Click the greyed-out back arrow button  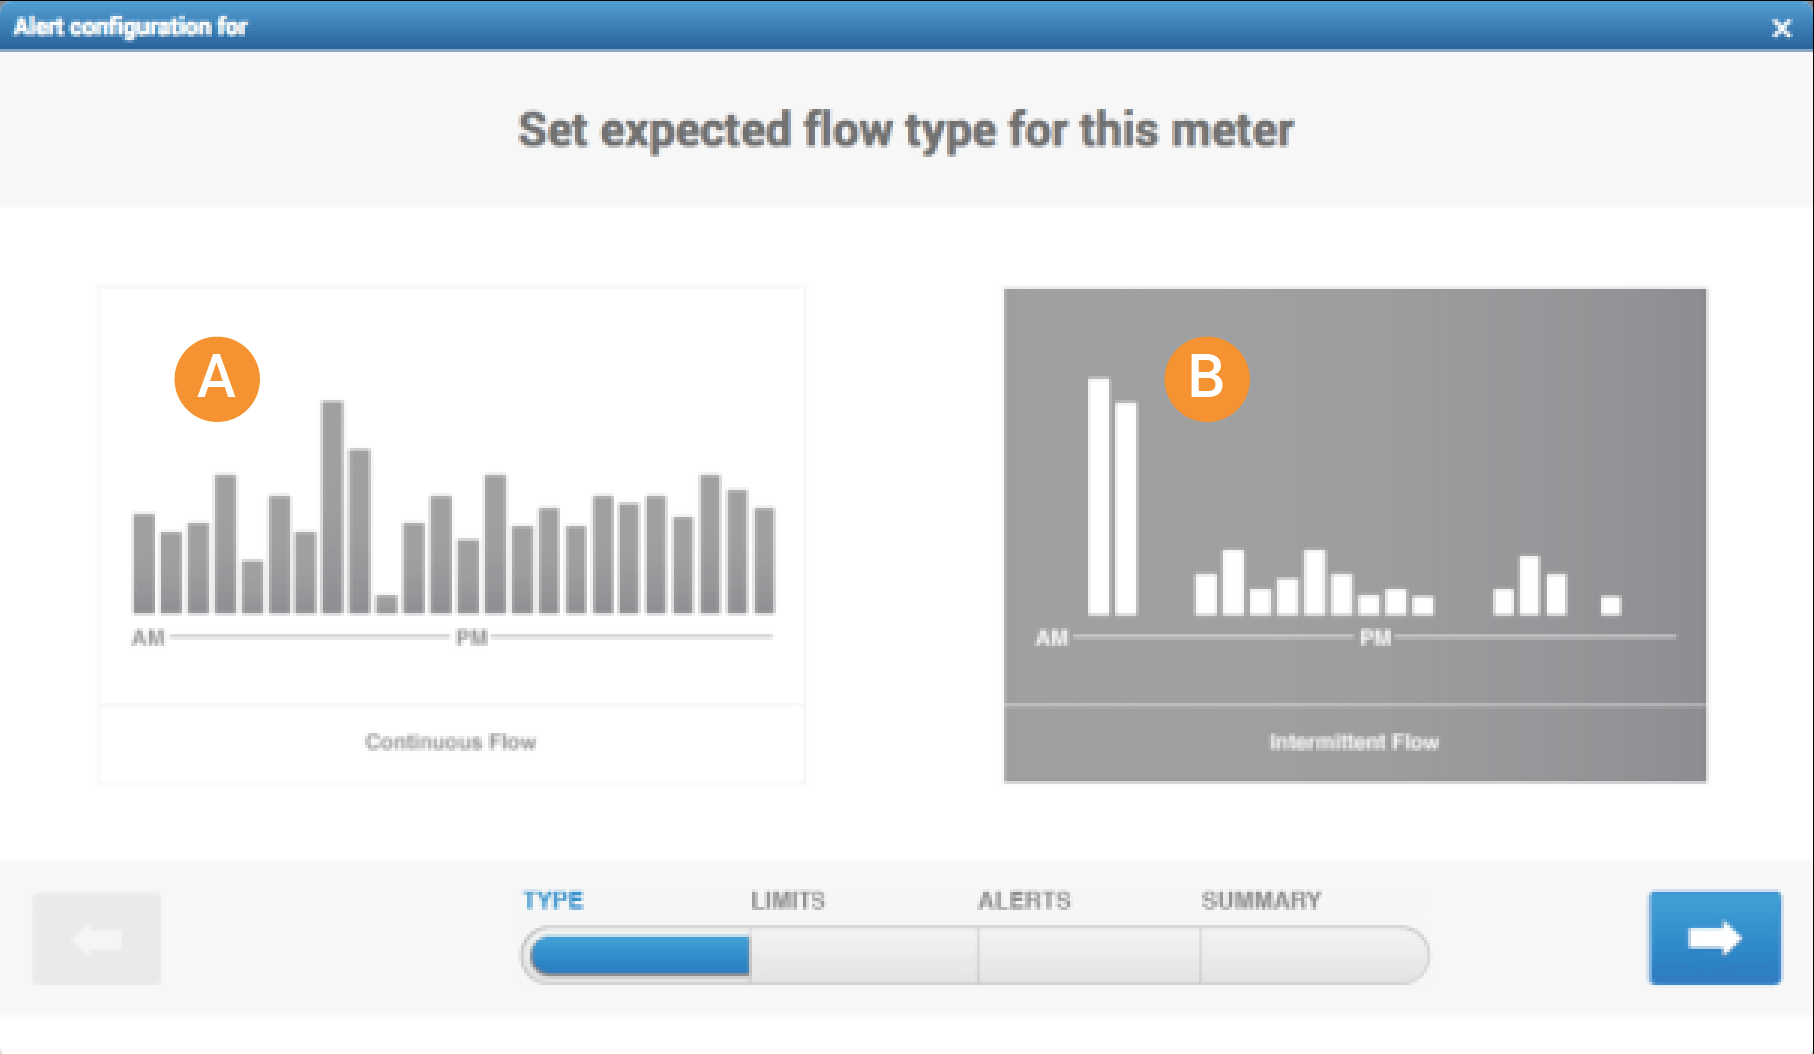point(97,939)
